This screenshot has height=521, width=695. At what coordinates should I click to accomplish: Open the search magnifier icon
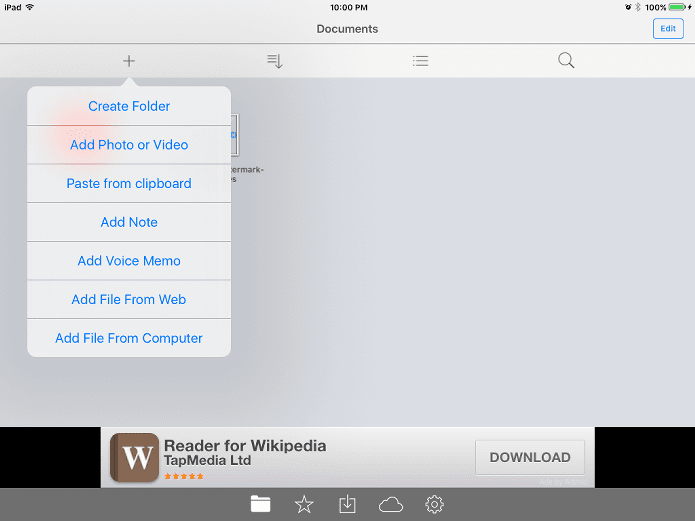tap(566, 60)
